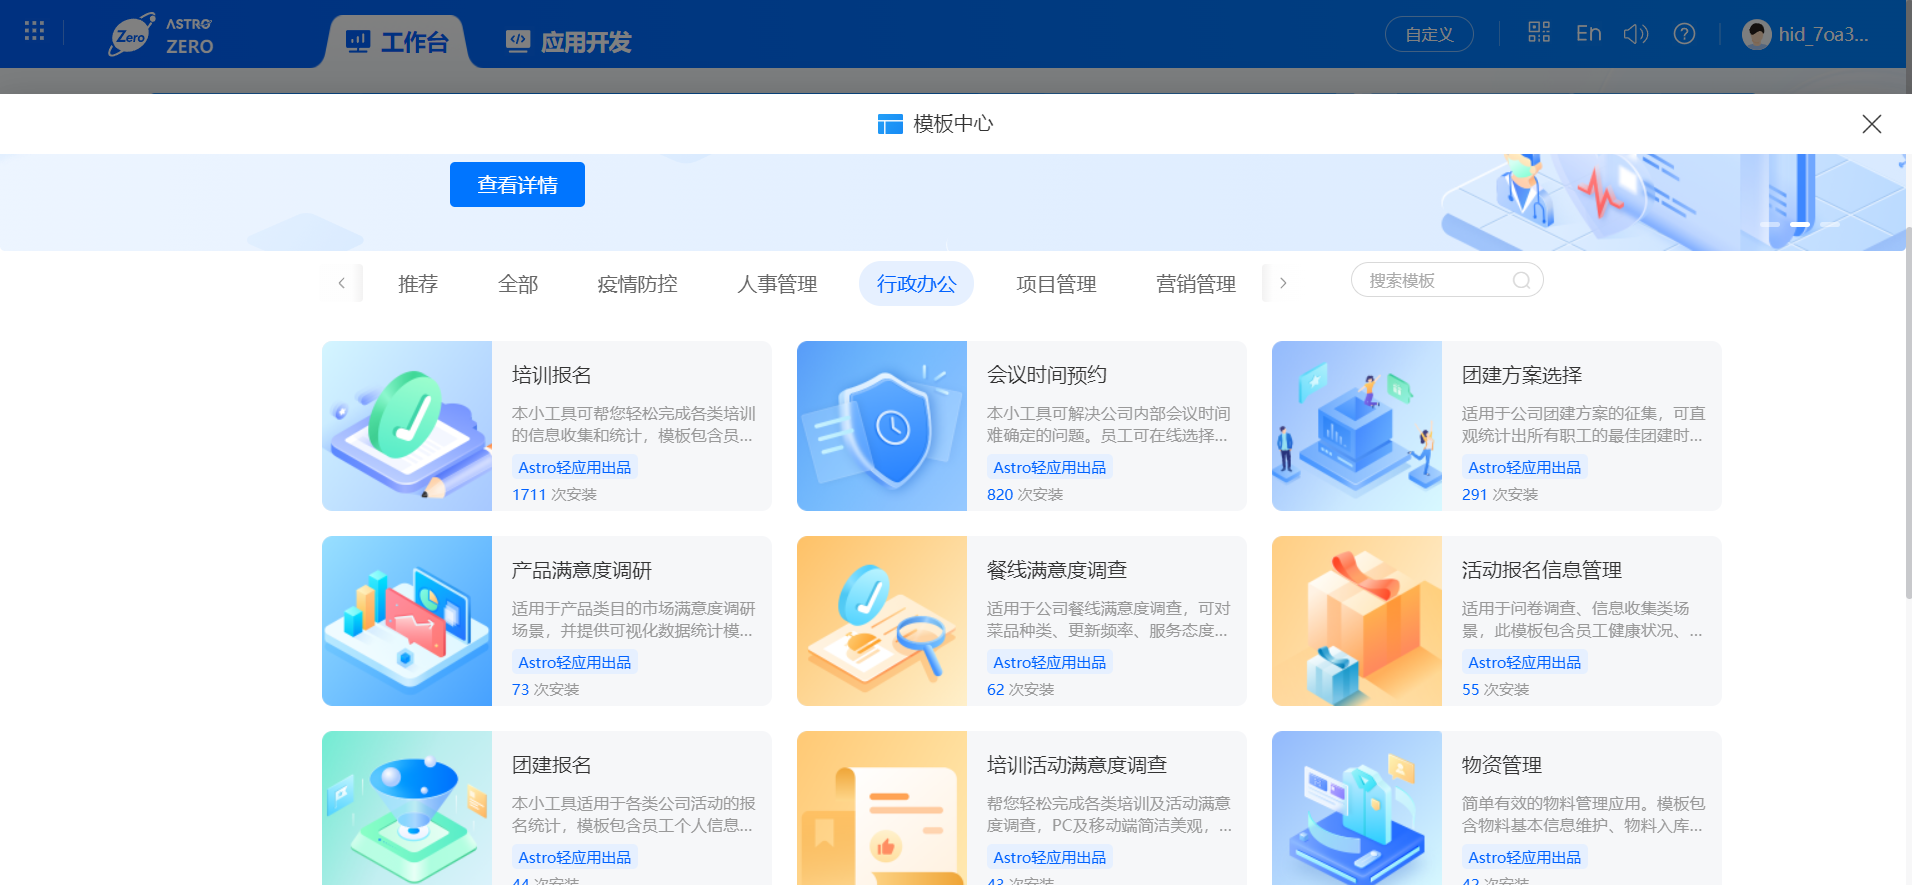The image size is (1912, 885).
Task: Click the Astro Zero logo
Action: coord(161,35)
